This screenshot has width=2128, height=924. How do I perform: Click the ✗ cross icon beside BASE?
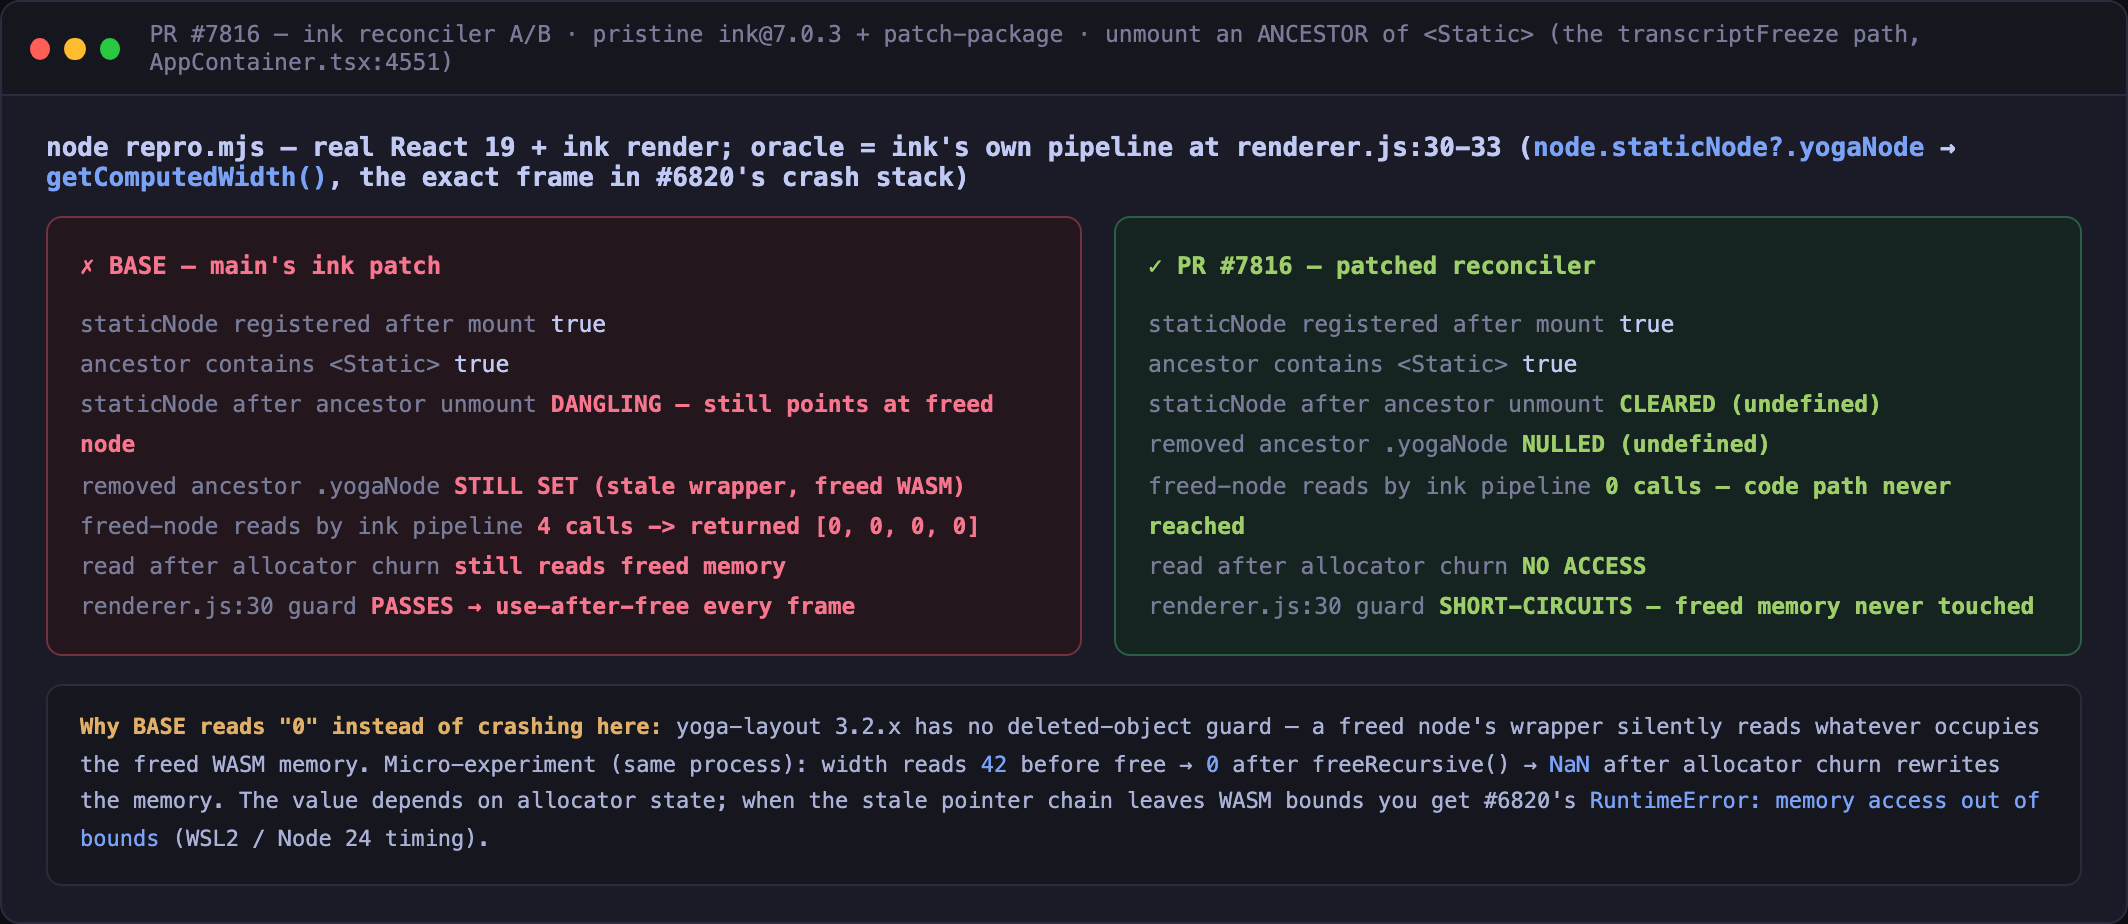pyautogui.click(x=87, y=266)
